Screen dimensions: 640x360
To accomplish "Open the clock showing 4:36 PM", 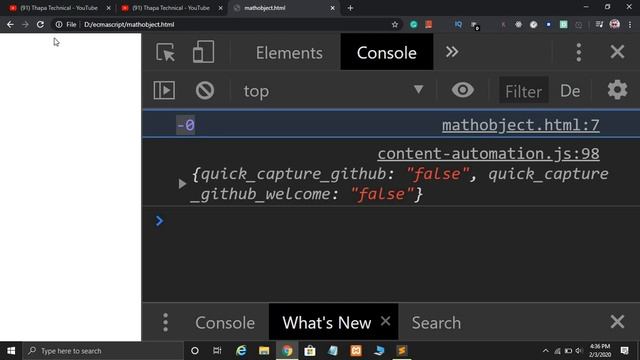I will 600,351.
